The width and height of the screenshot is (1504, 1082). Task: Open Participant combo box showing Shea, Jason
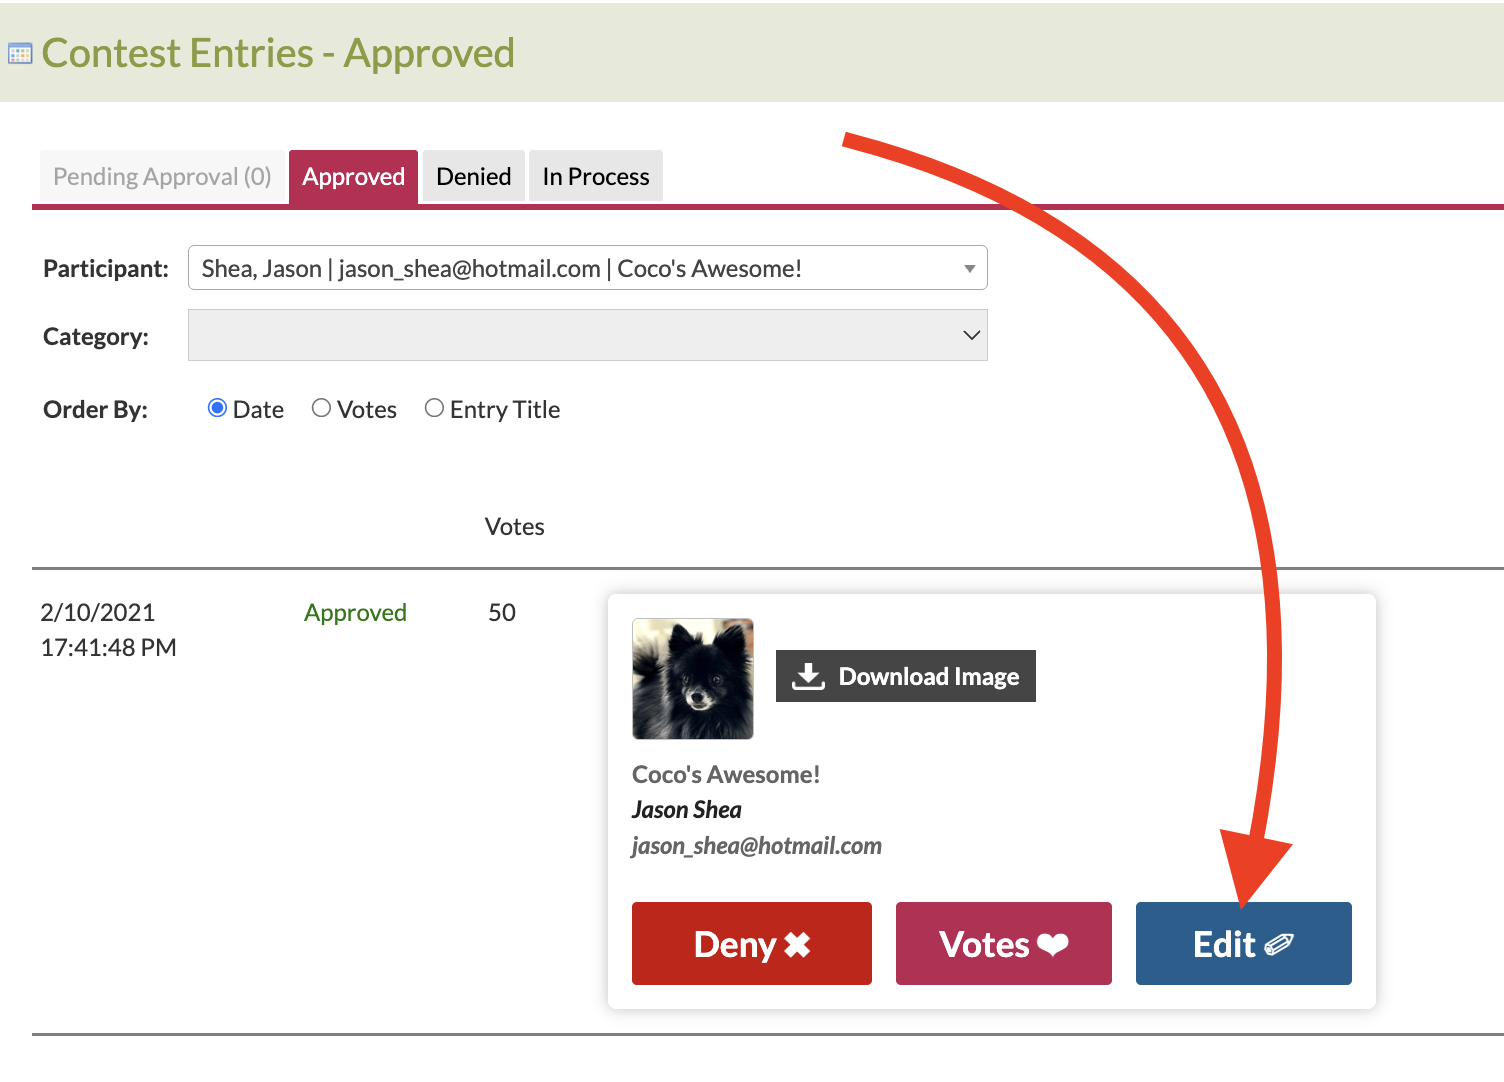(588, 268)
